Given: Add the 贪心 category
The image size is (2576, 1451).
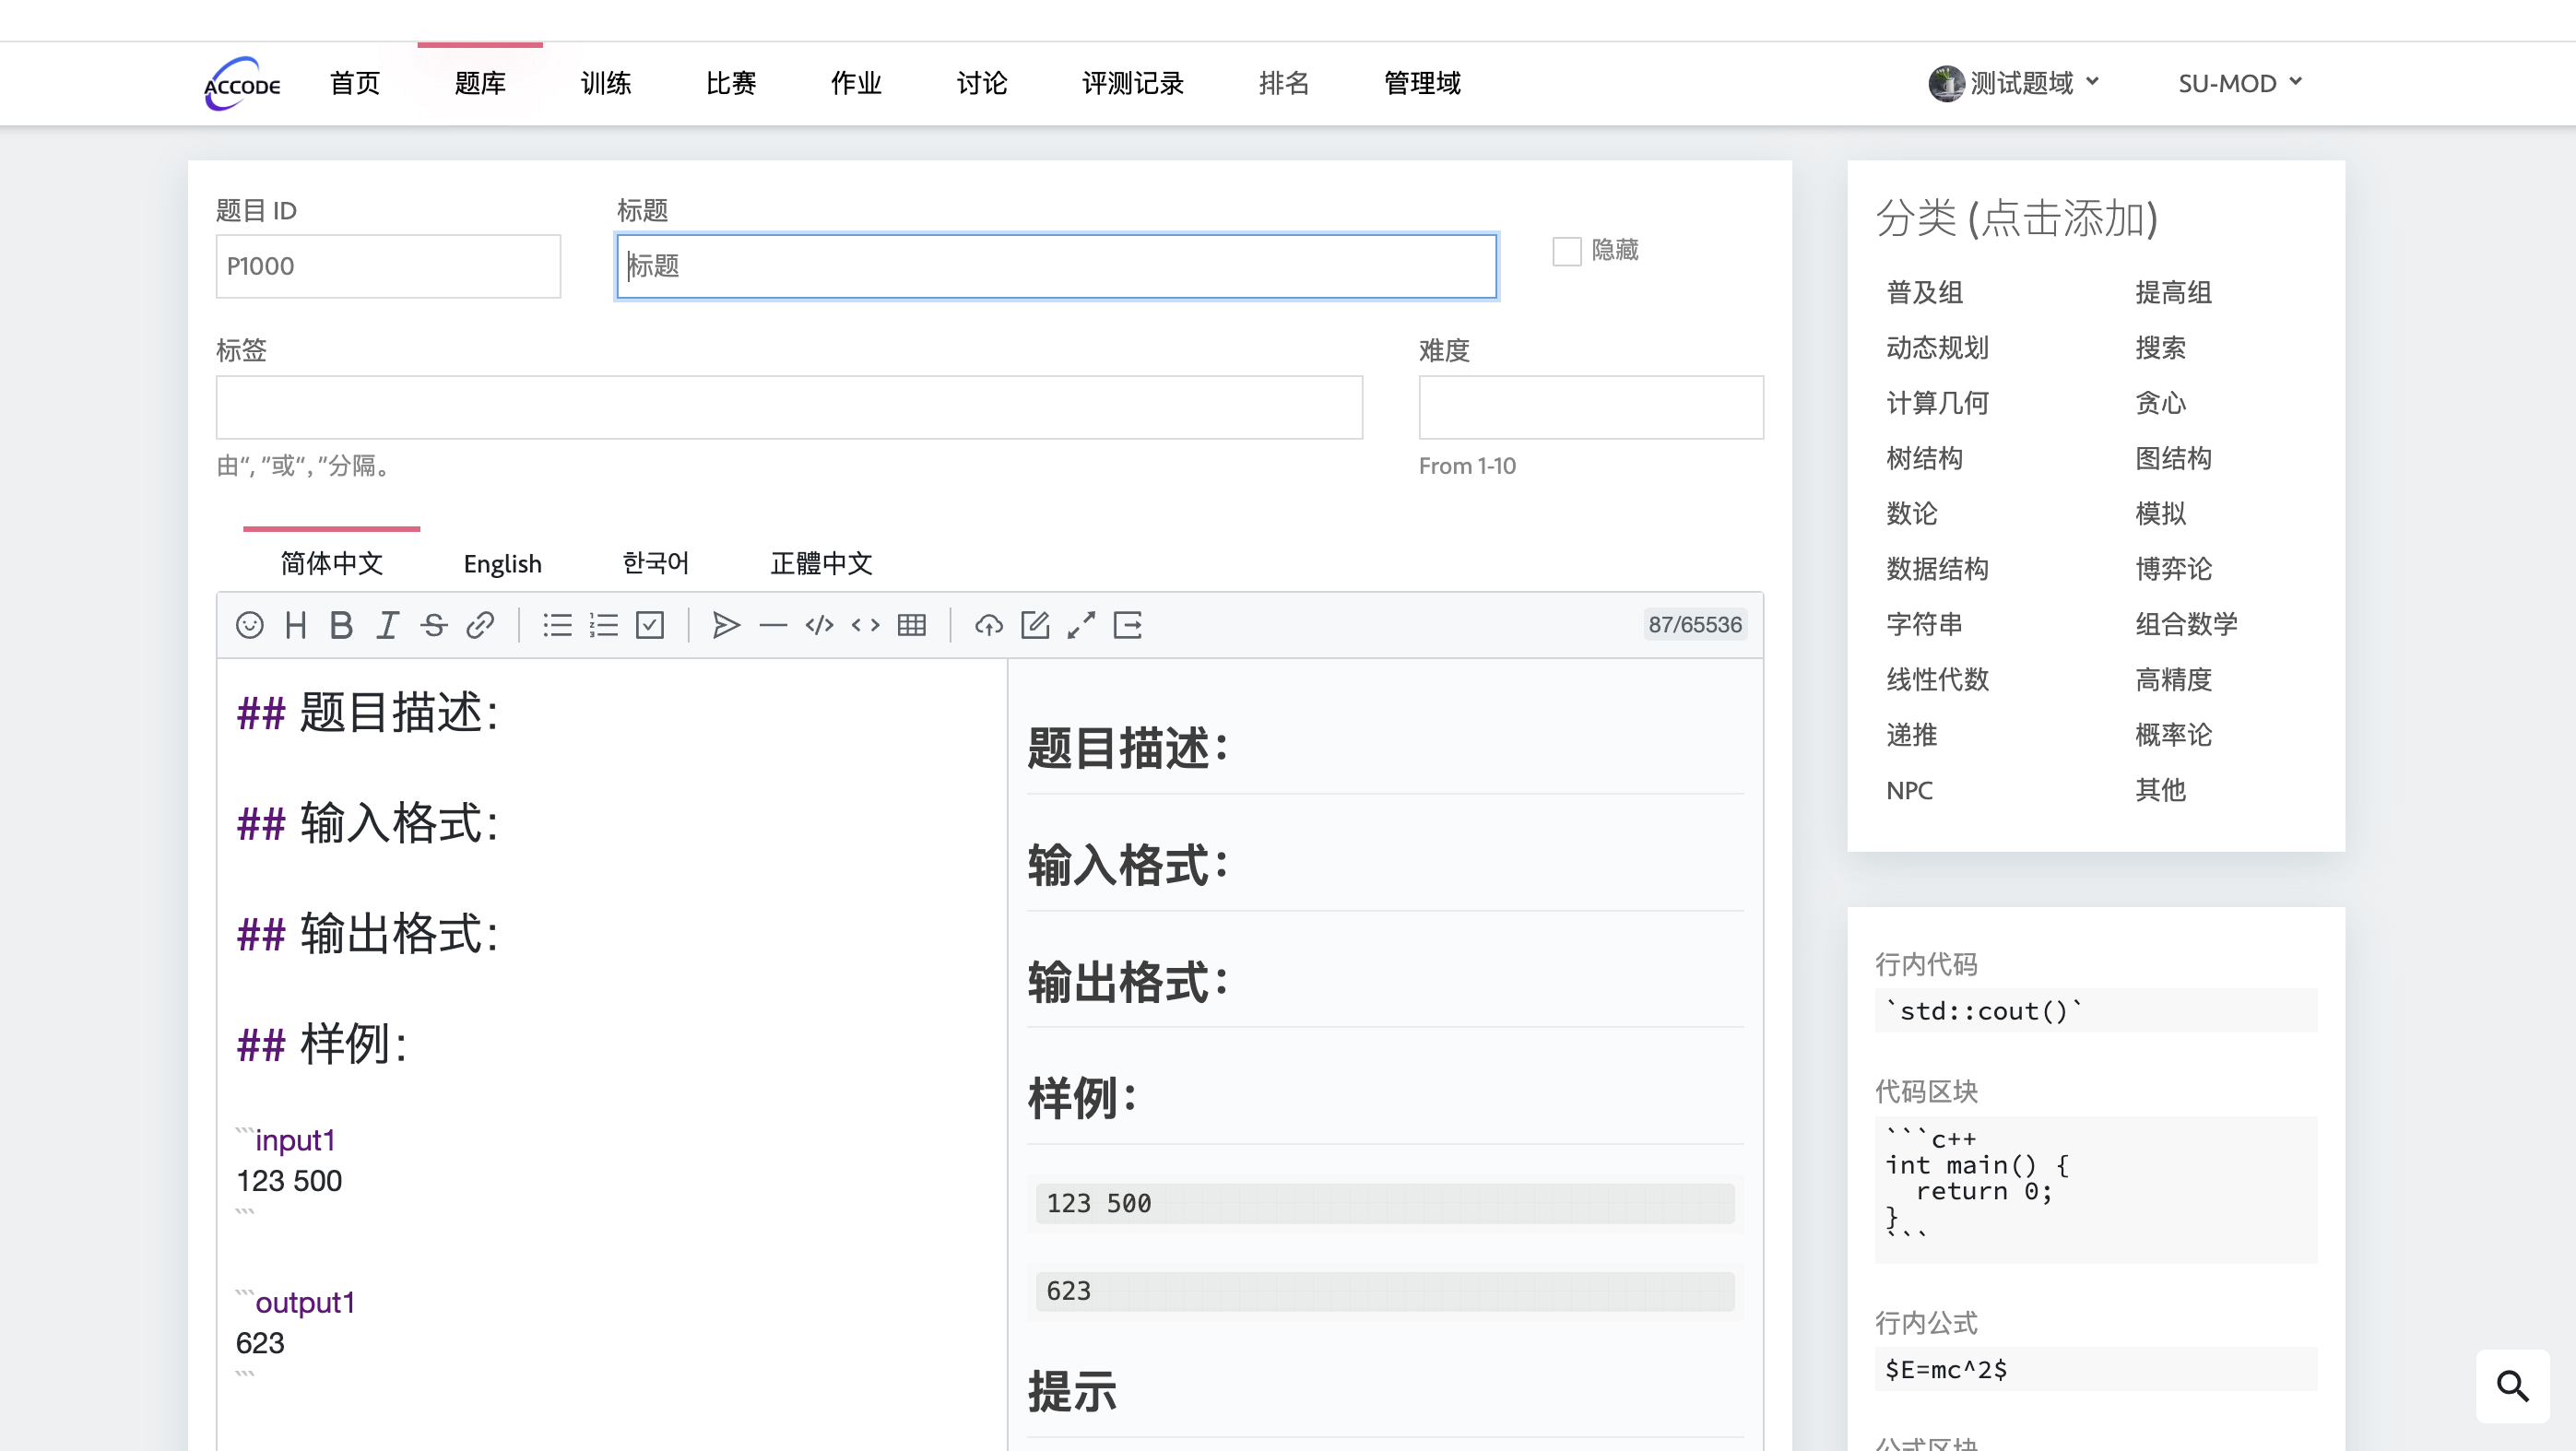Looking at the screenshot, I should coord(2160,403).
